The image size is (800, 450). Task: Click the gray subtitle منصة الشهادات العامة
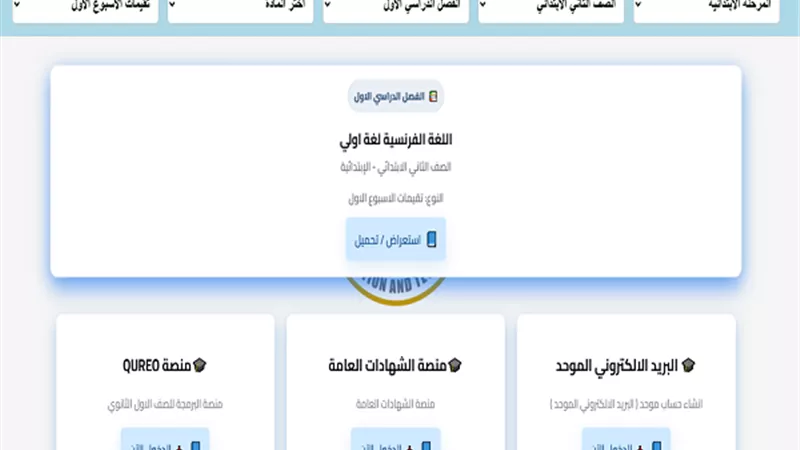[x=395, y=404]
